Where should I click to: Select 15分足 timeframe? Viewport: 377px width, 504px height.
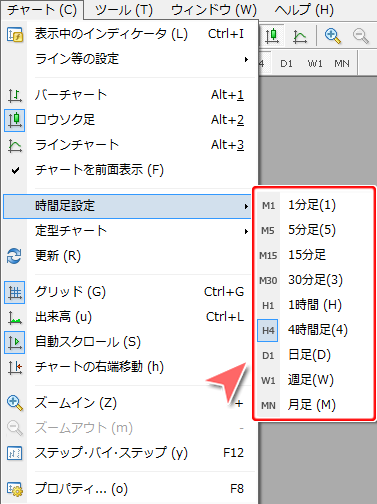click(307, 255)
